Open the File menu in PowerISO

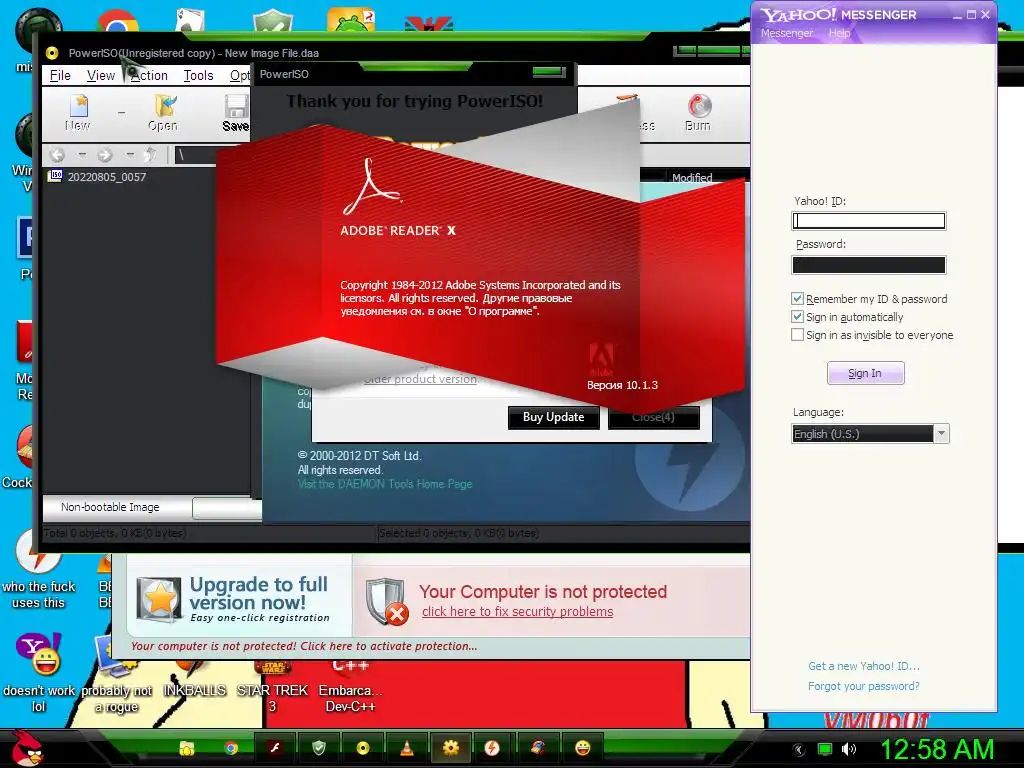60,76
